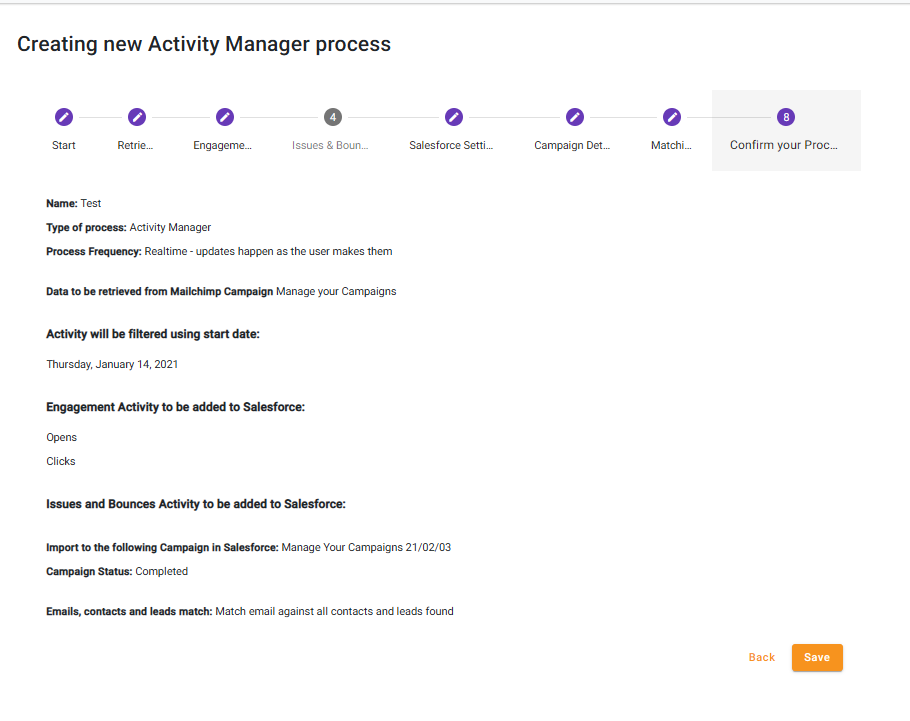The image size is (910, 721).
Task: Click the pencil icon above Campaign Det...
Action: coord(575,117)
